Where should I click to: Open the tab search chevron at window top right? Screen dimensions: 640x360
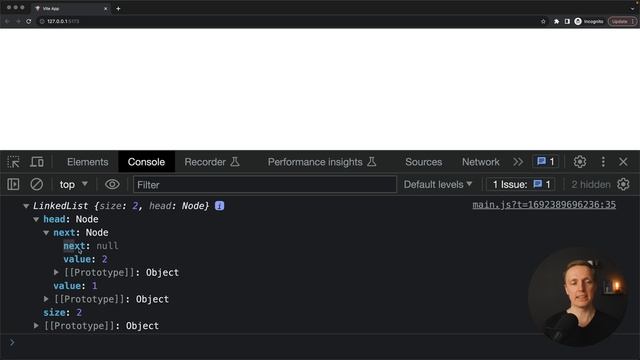633,8
